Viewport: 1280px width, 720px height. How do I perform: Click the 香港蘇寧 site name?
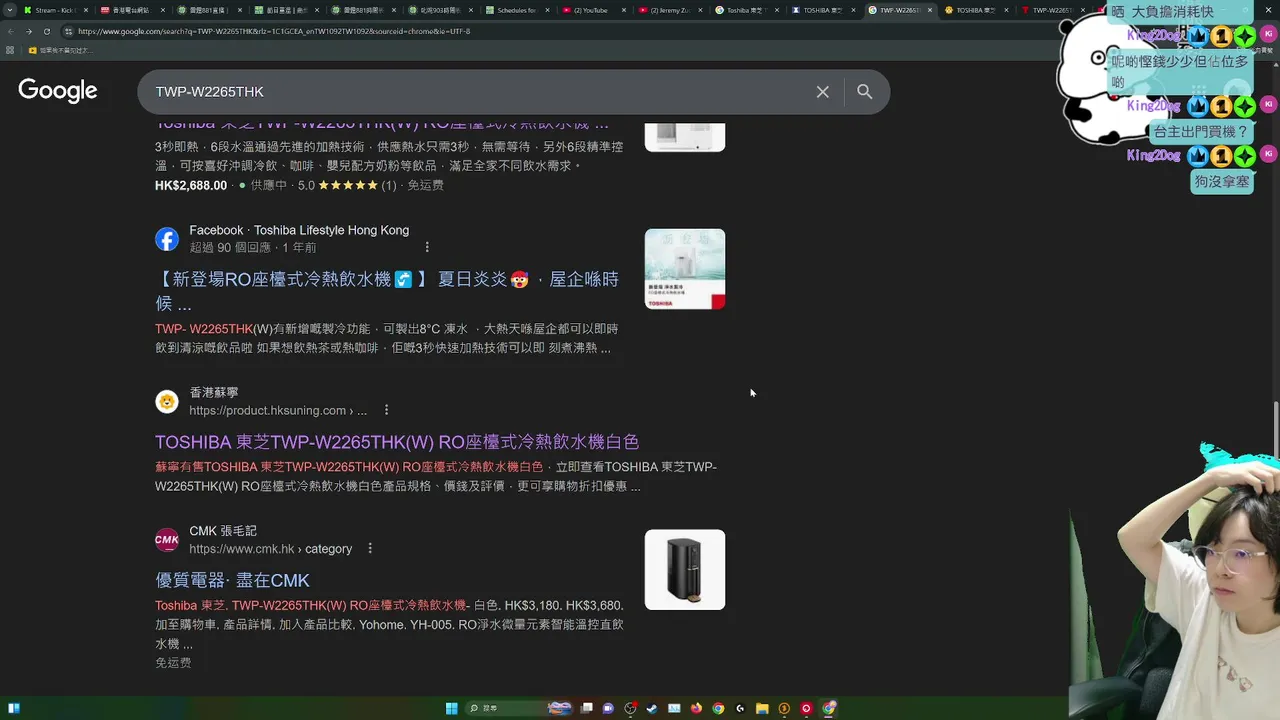tap(214, 393)
